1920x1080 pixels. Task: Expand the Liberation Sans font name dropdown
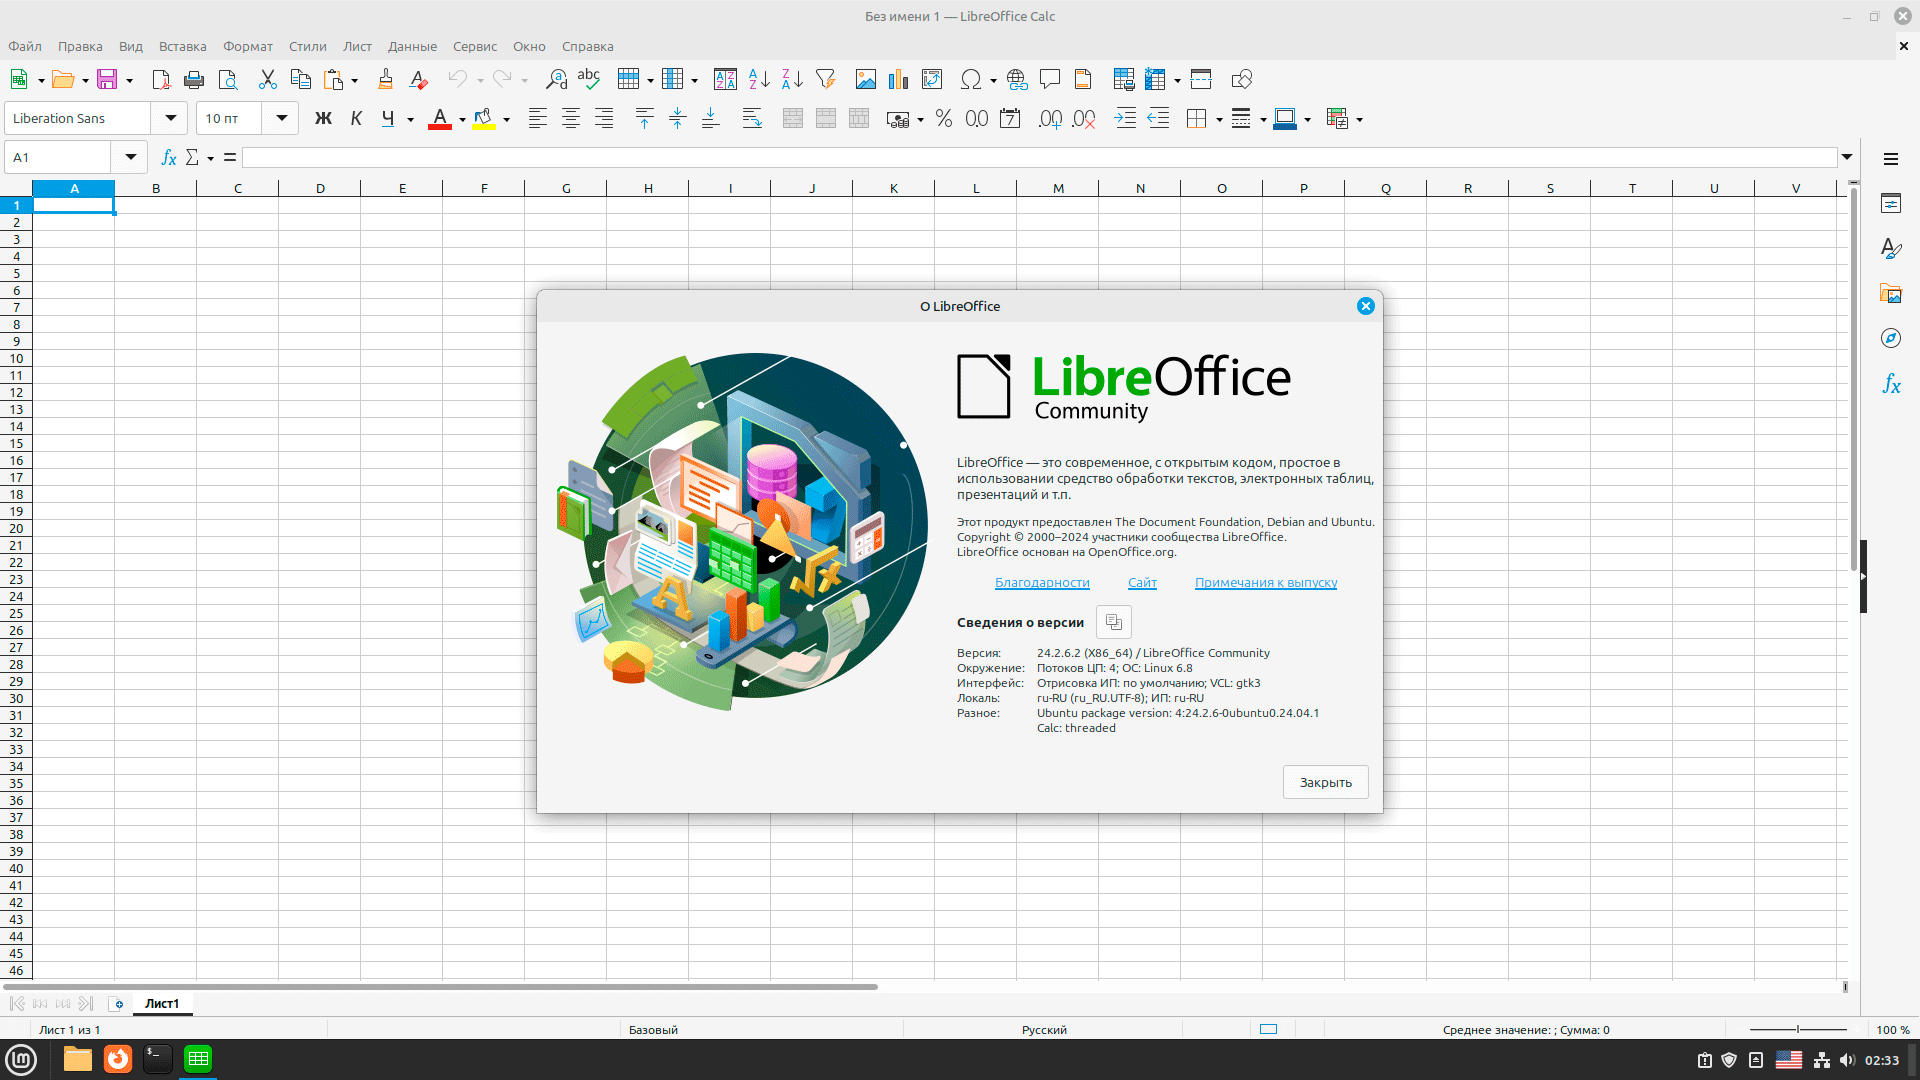pyautogui.click(x=171, y=119)
